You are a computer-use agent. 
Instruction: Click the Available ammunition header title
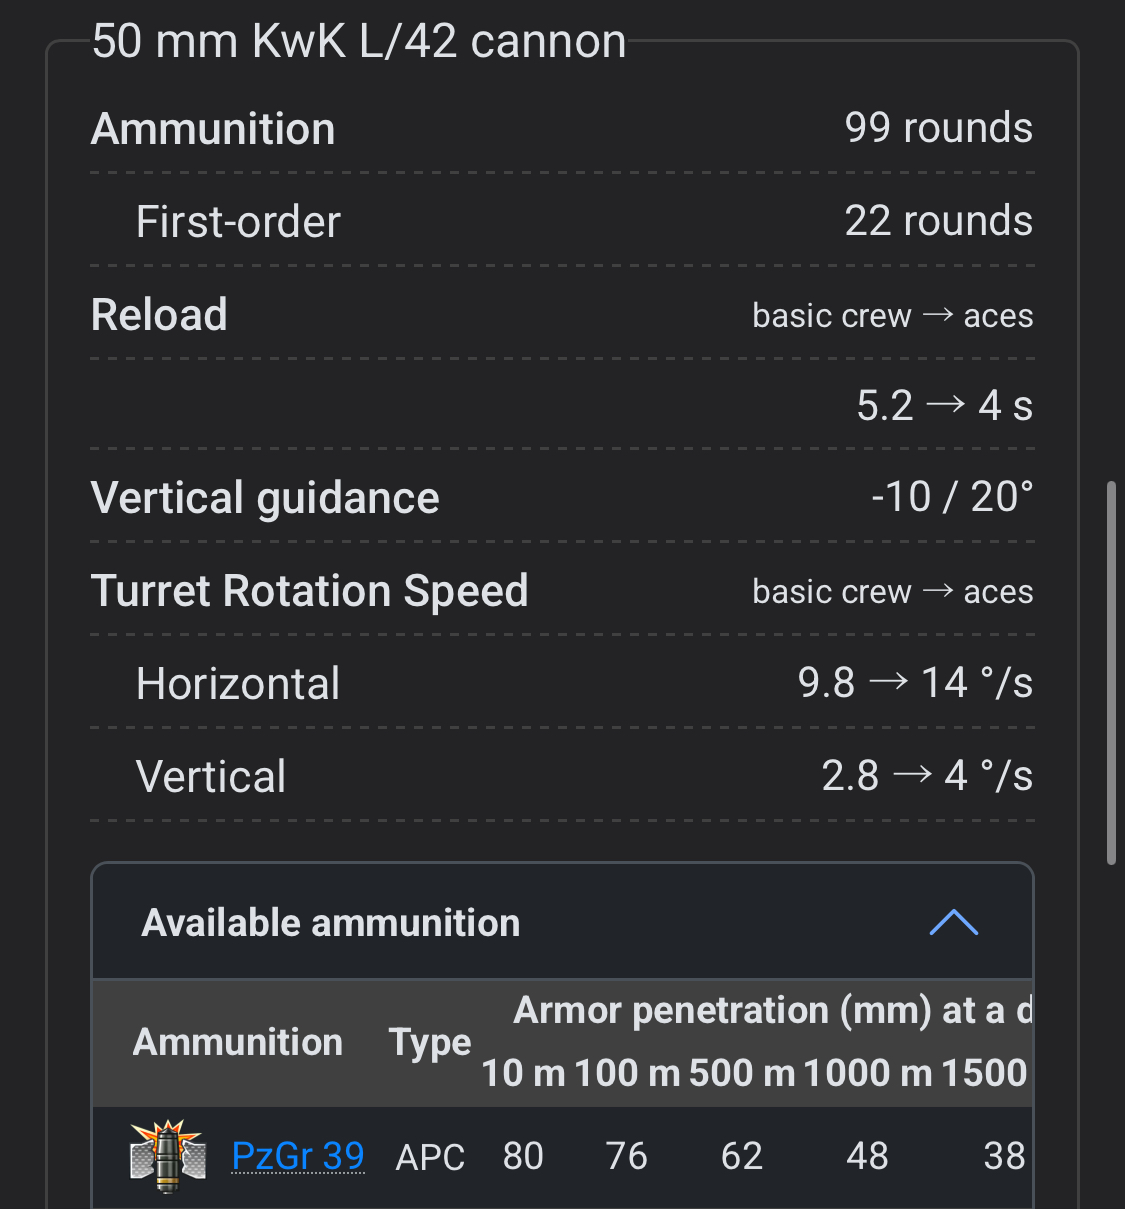point(331,922)
